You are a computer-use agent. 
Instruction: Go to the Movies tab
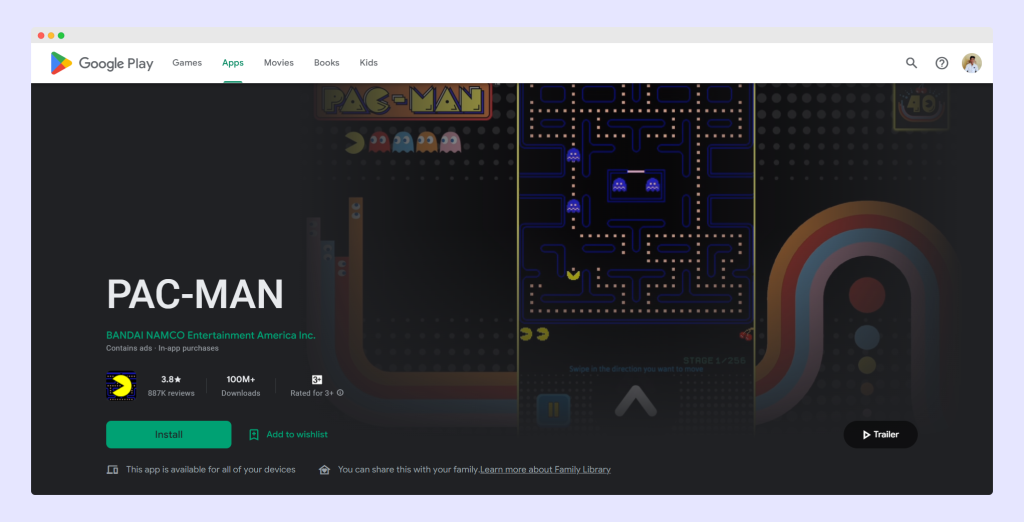[x=279, y=63]
